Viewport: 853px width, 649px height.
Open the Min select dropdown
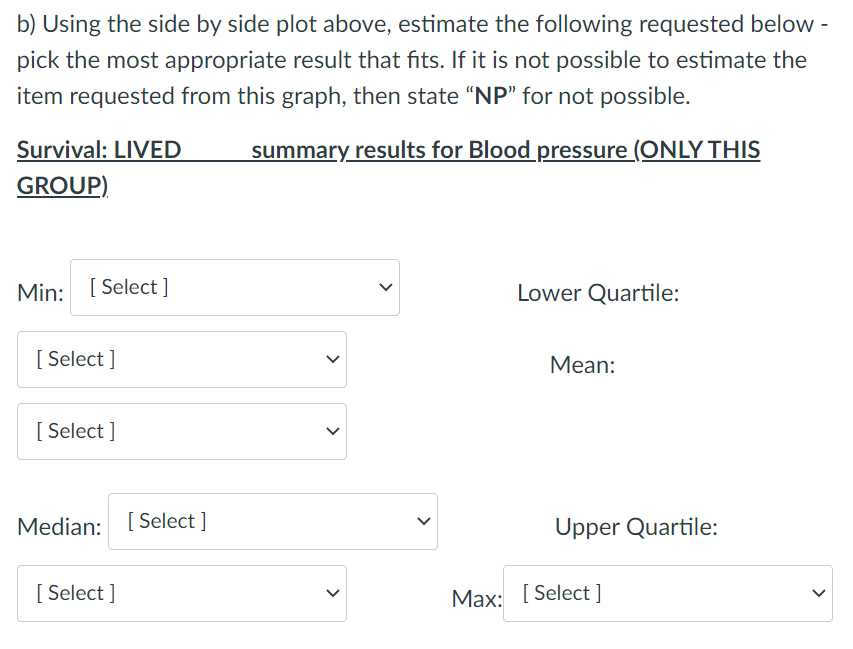pos(235,287)
